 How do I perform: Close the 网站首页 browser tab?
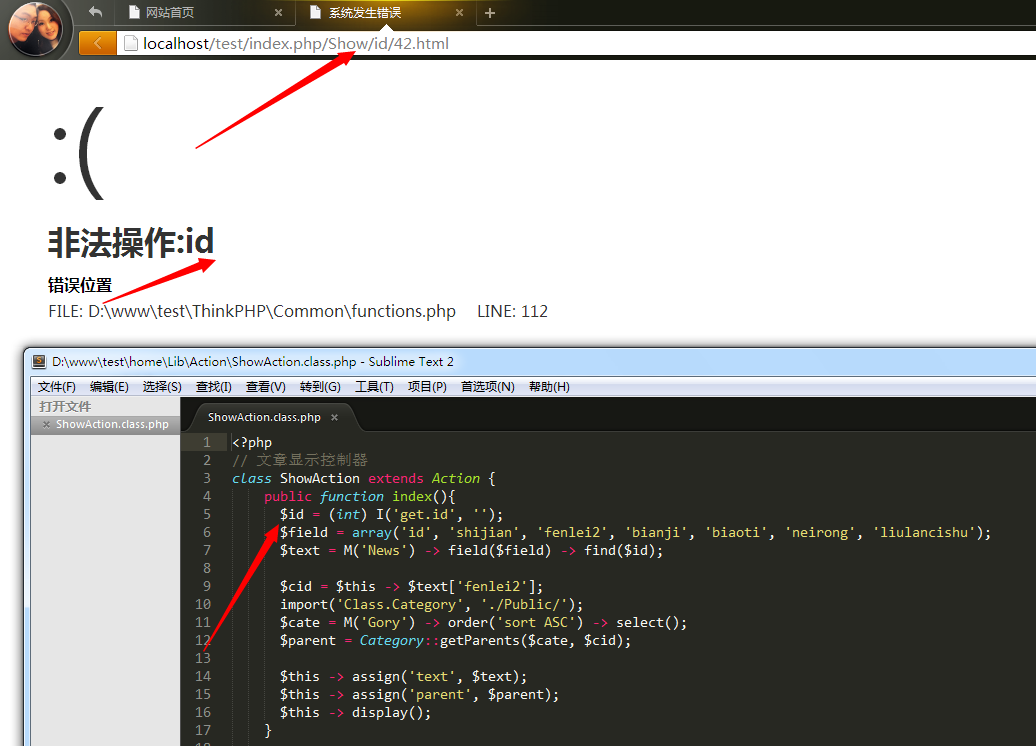pos(279,13)
